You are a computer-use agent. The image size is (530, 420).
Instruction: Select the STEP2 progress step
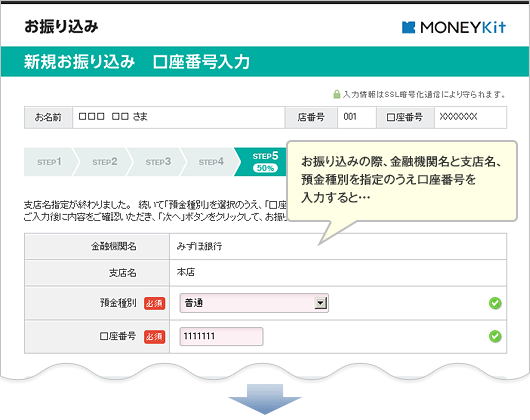tap(104, 162)
